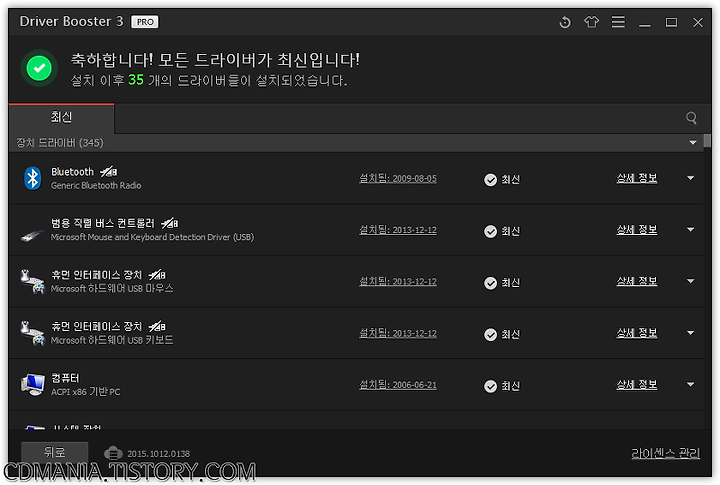Click the PRO badge in title bar

pos(145,22)
